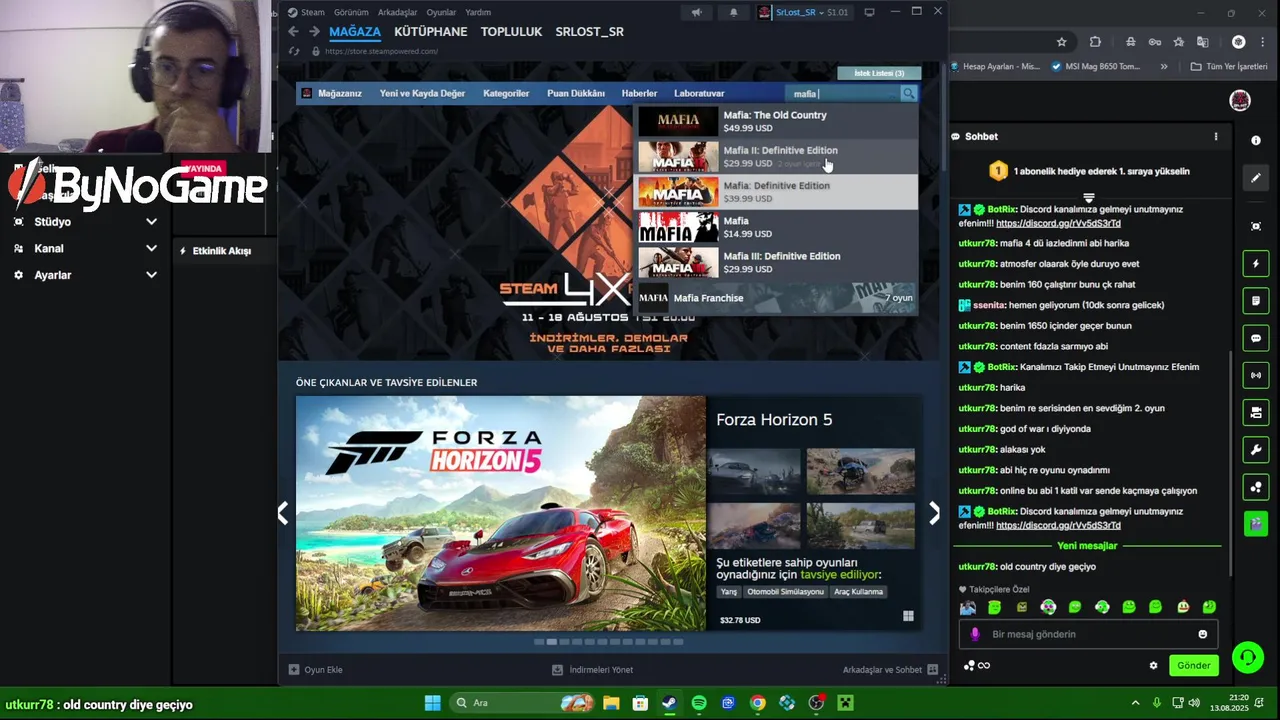The image size is (1280, 720).
Task: Switch to the MAĞAZA tab
Action: (355, 32)
